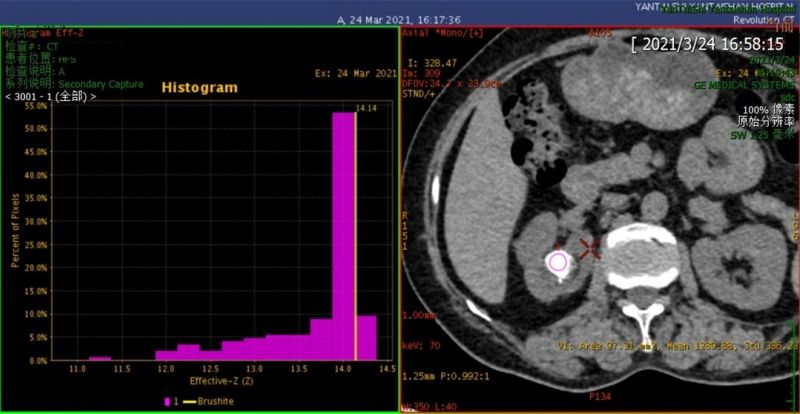This screenshot has width=800, height=414.
Task: Go to previous series using left angle bracket
Action: click(8, 97)
